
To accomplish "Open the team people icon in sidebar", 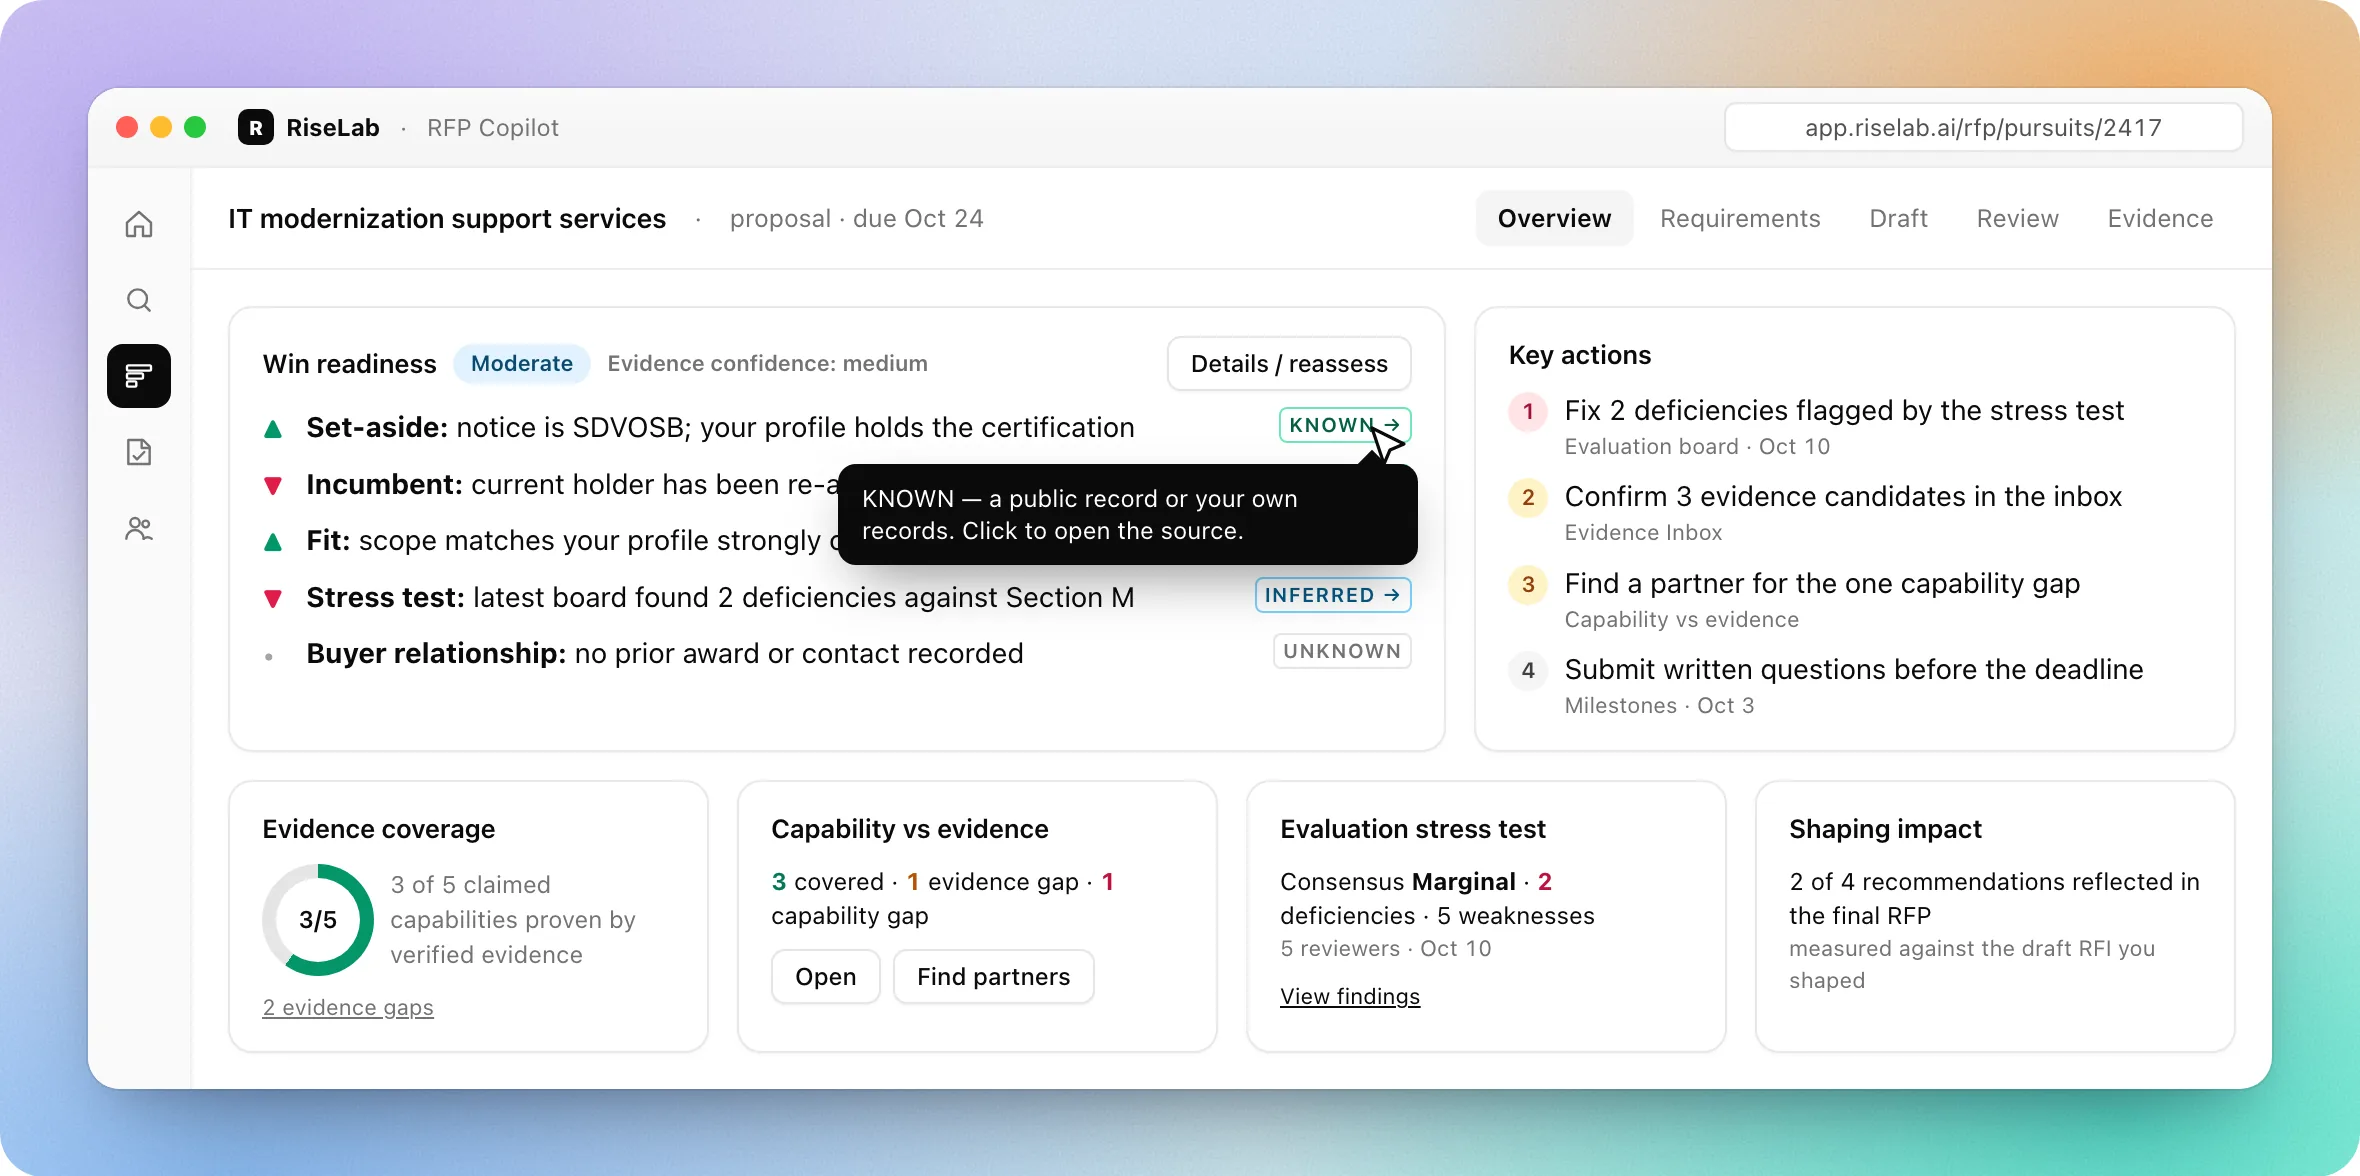I will [x=139, y=528].
